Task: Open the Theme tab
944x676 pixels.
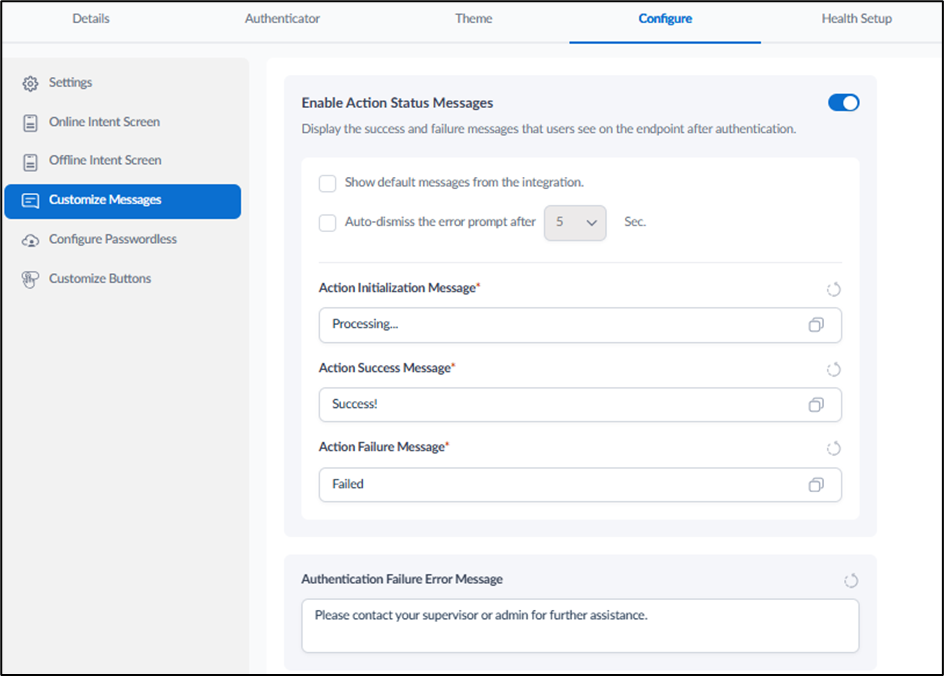Action: 473,19
